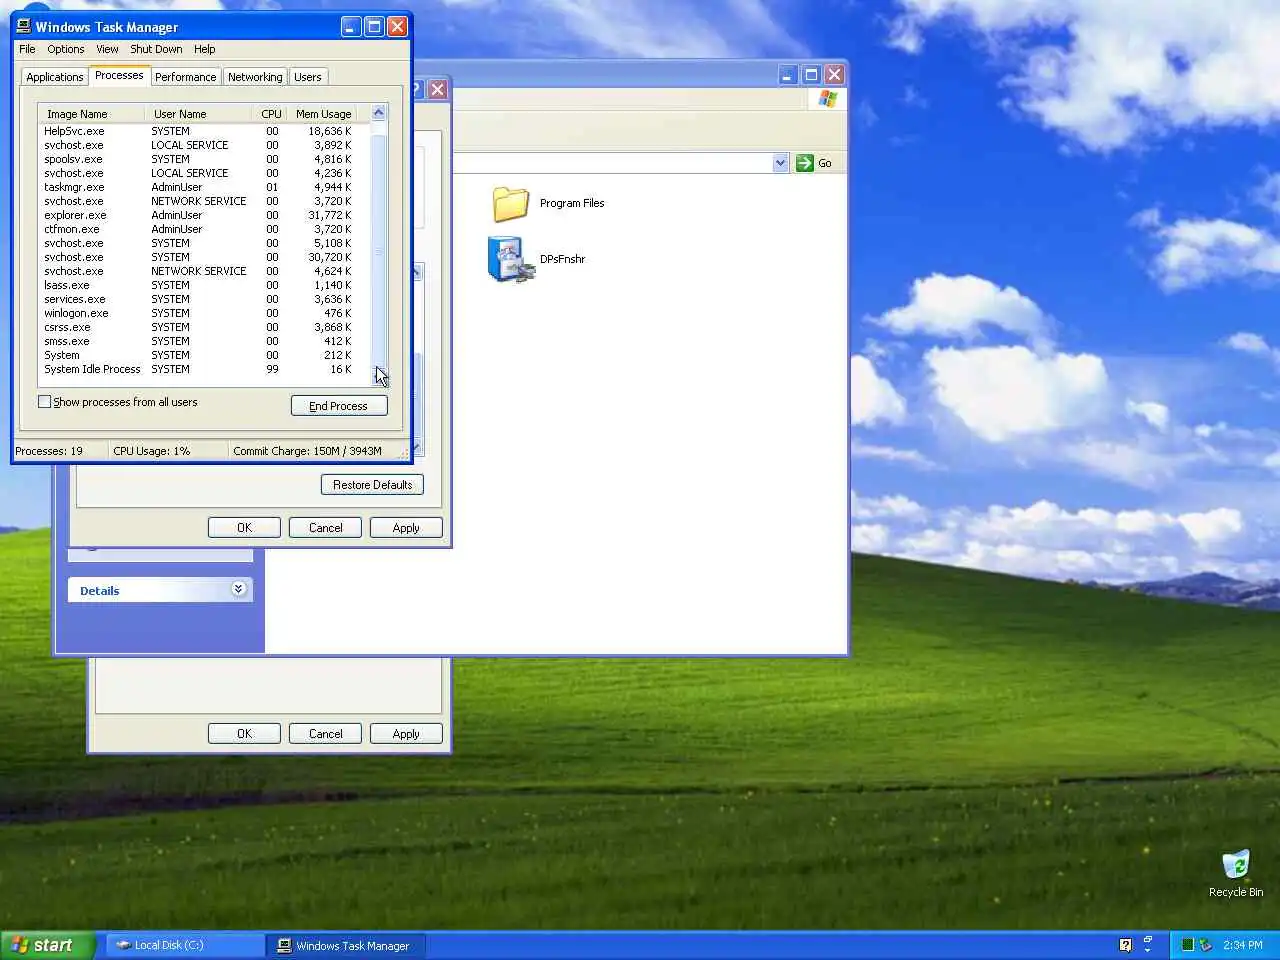Sort processes by Image Name column

coord(92,114)
